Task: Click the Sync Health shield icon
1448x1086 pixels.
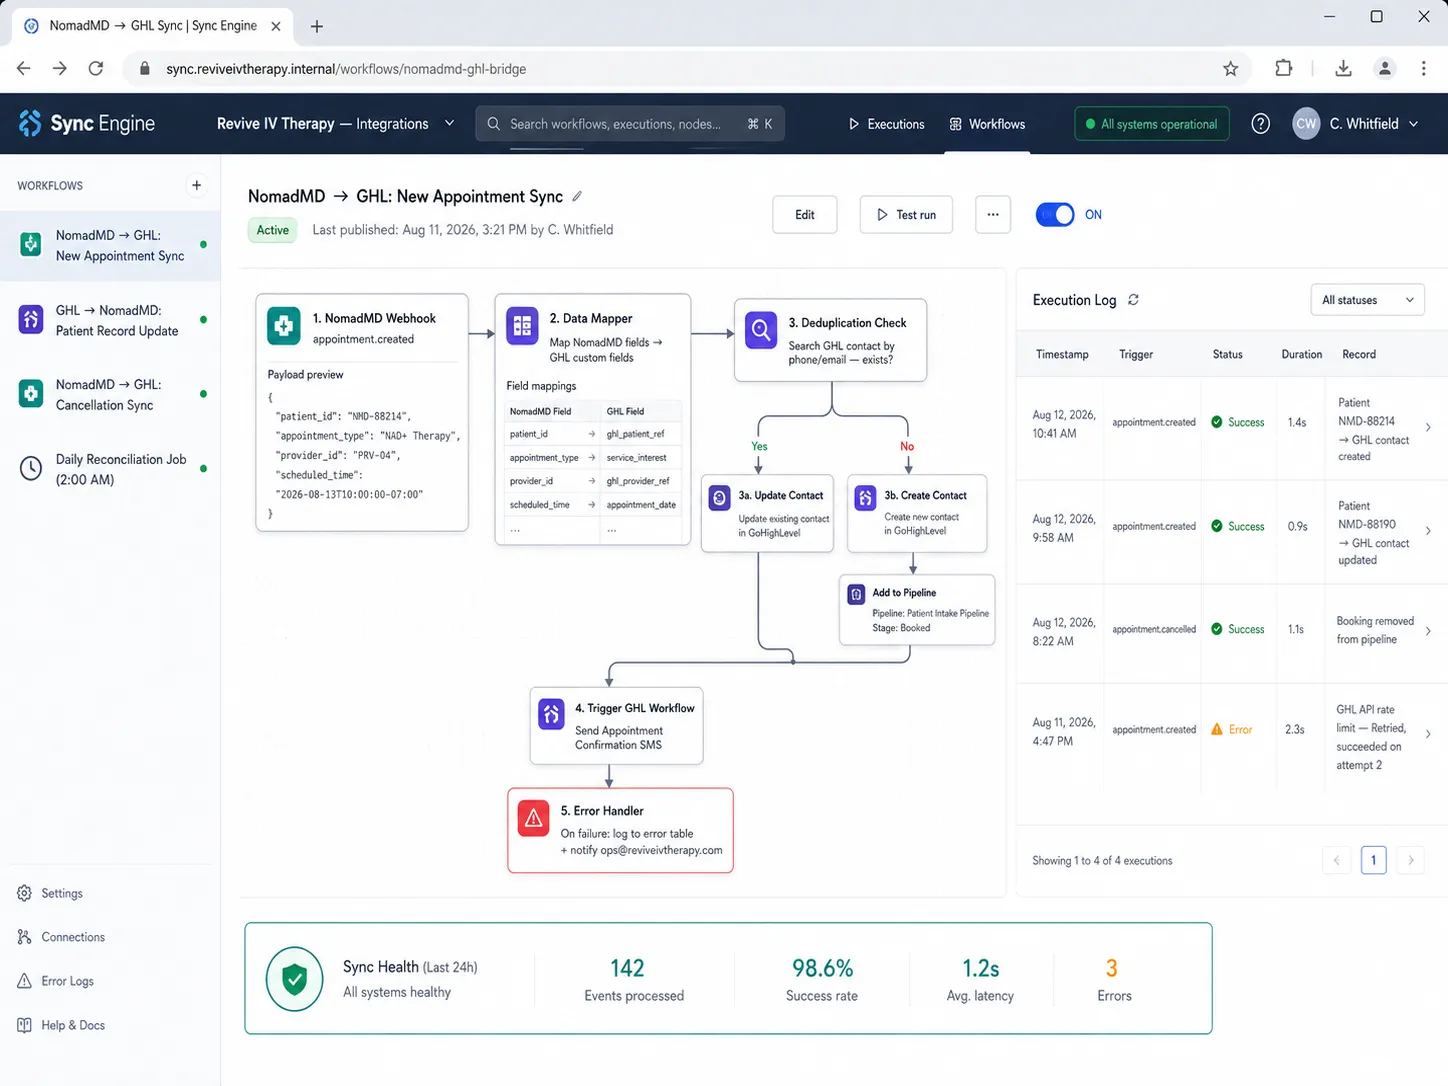Action: click(294, 979)
